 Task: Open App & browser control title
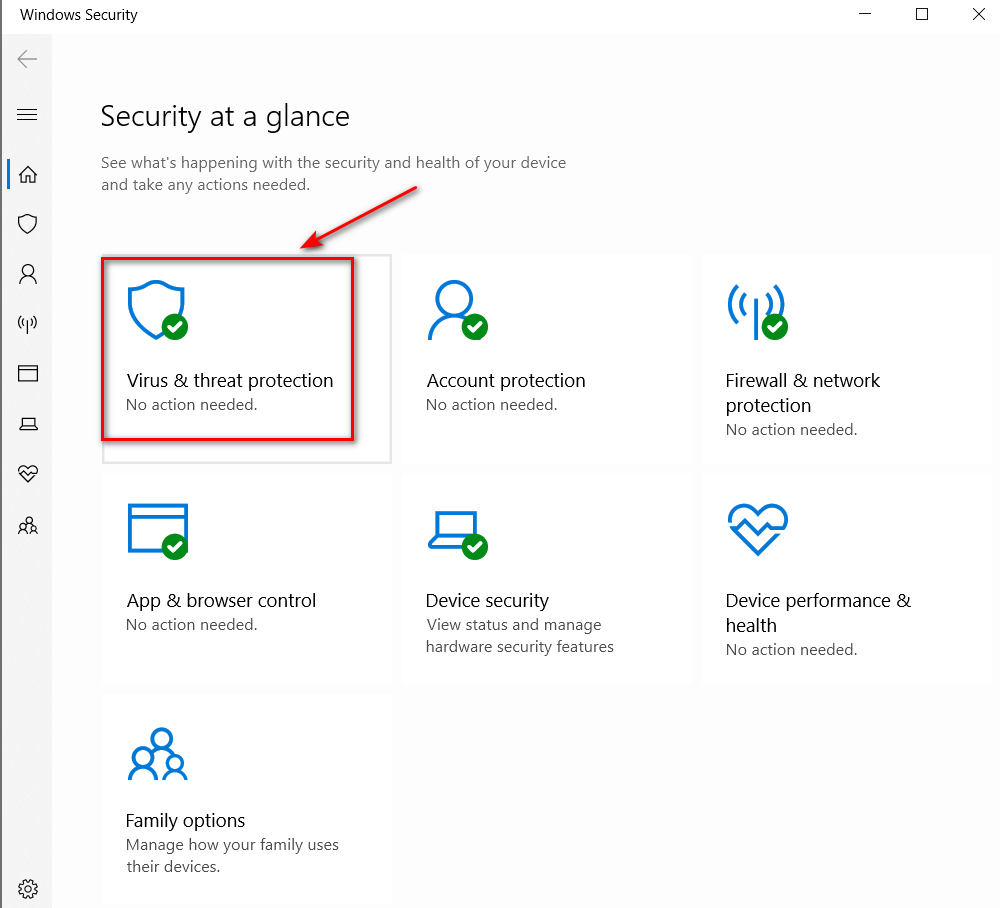[221, 601]
